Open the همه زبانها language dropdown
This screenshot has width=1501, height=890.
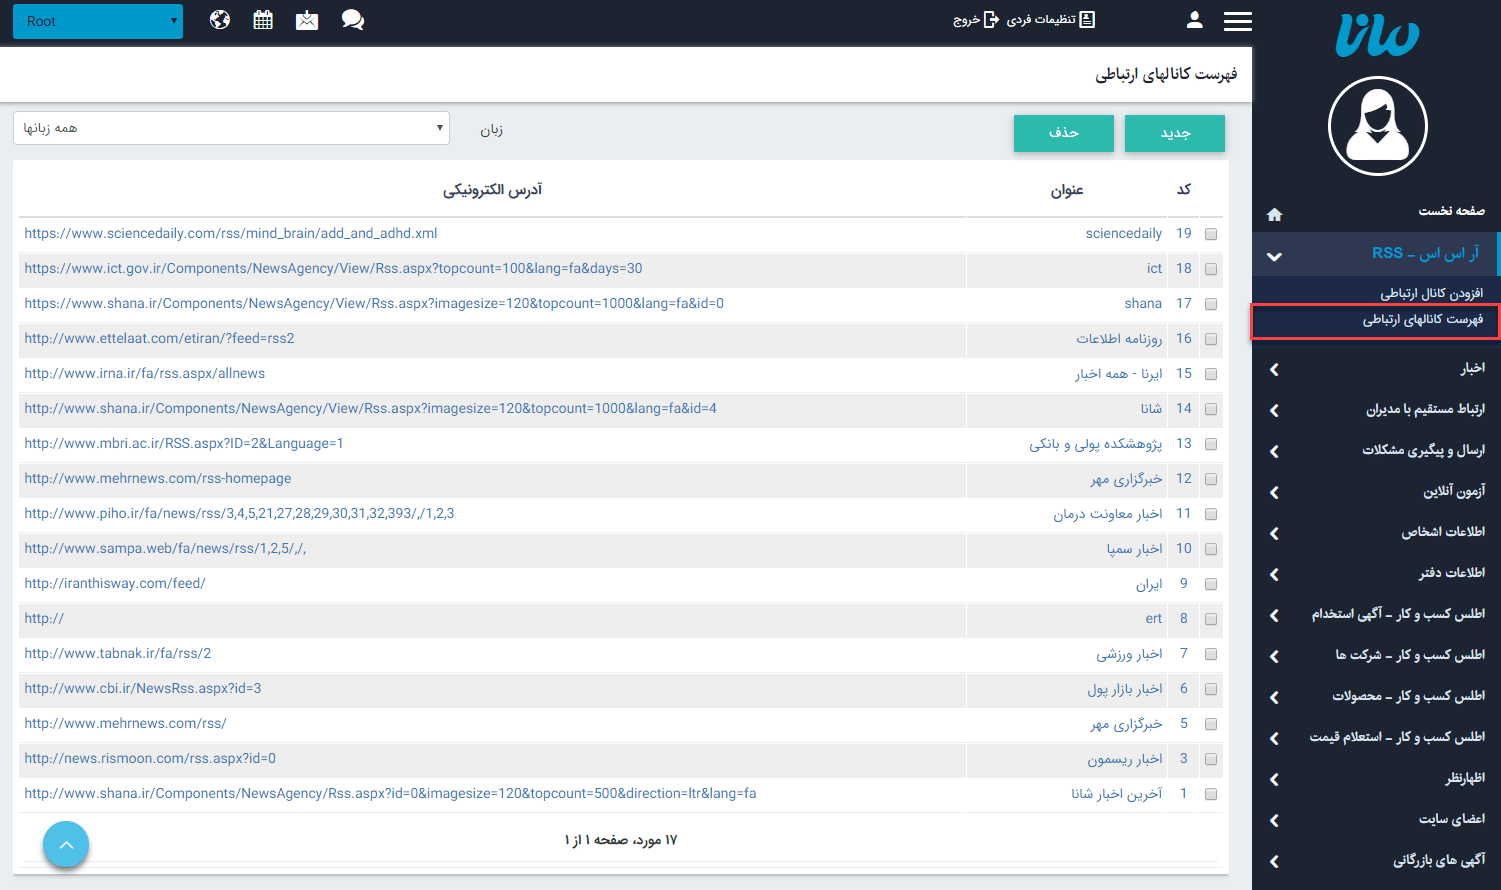231,128
